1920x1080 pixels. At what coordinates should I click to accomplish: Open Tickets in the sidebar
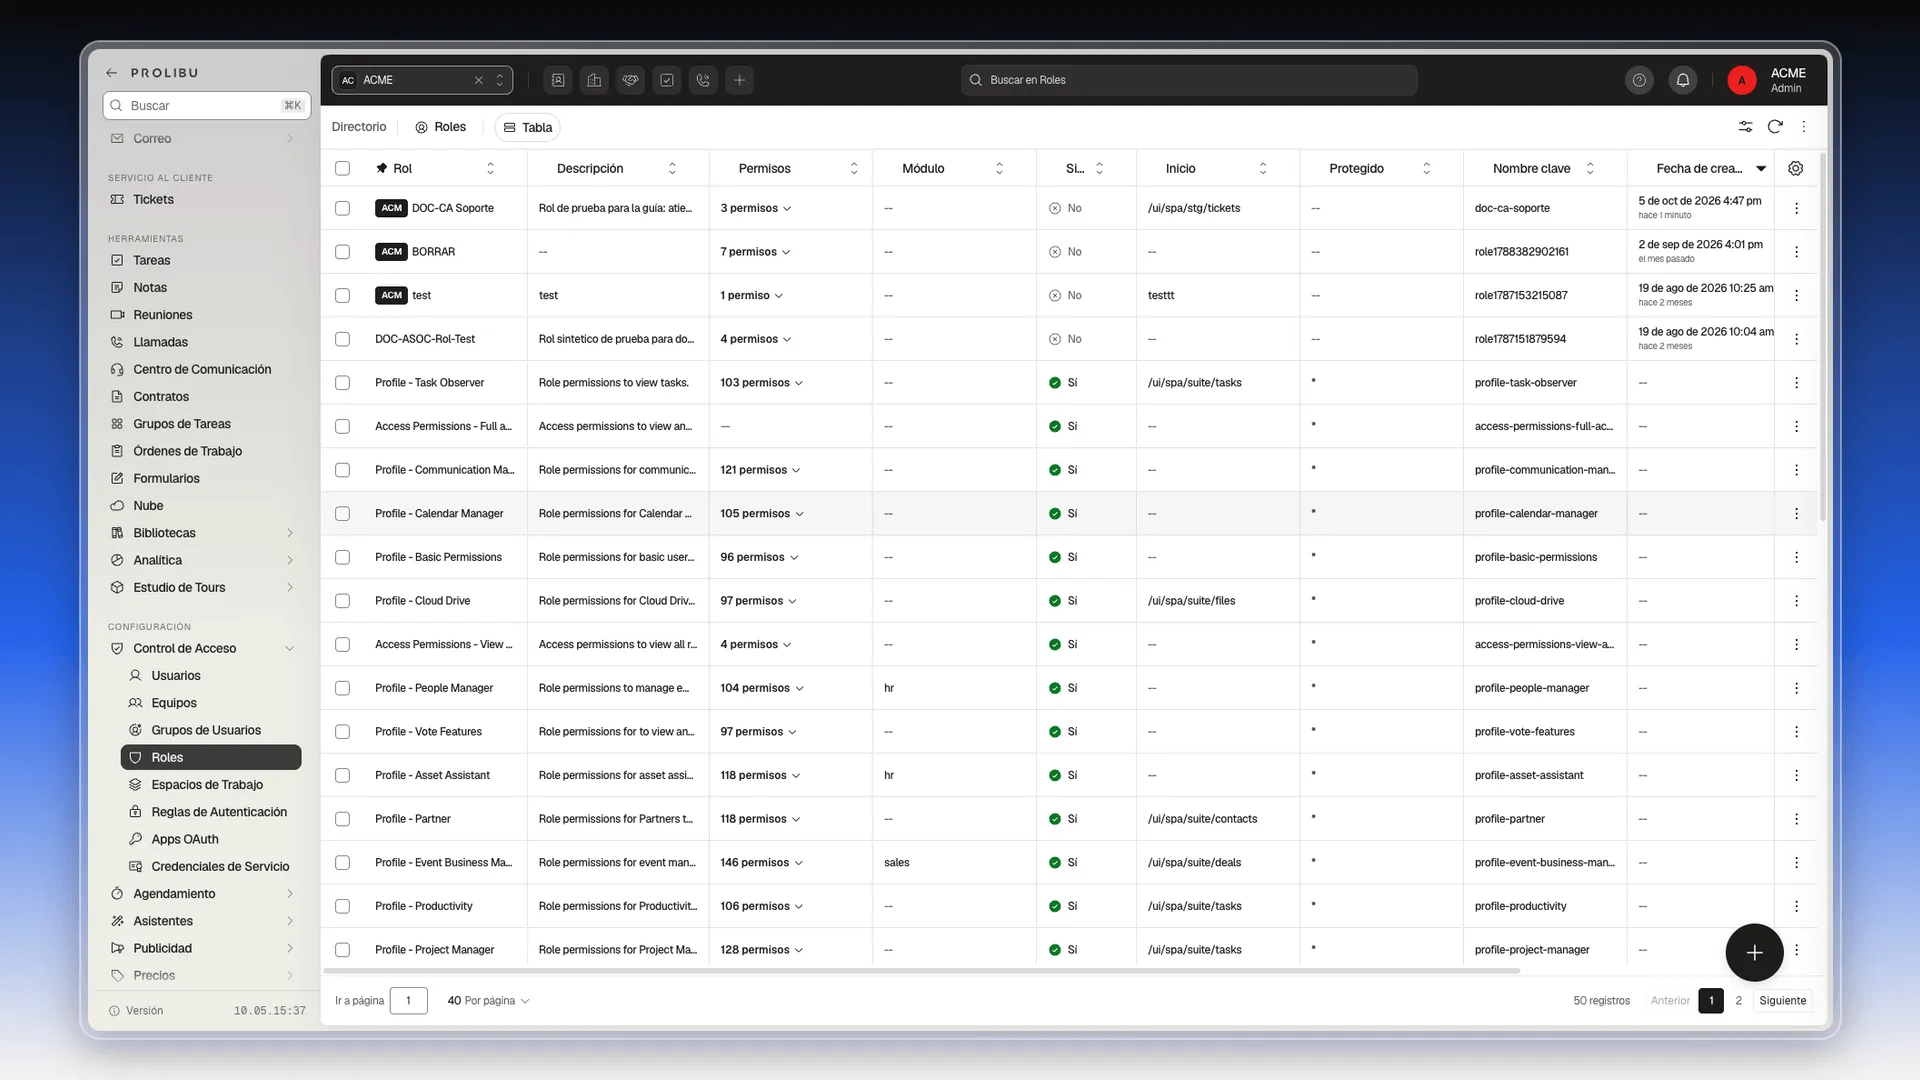153,200
